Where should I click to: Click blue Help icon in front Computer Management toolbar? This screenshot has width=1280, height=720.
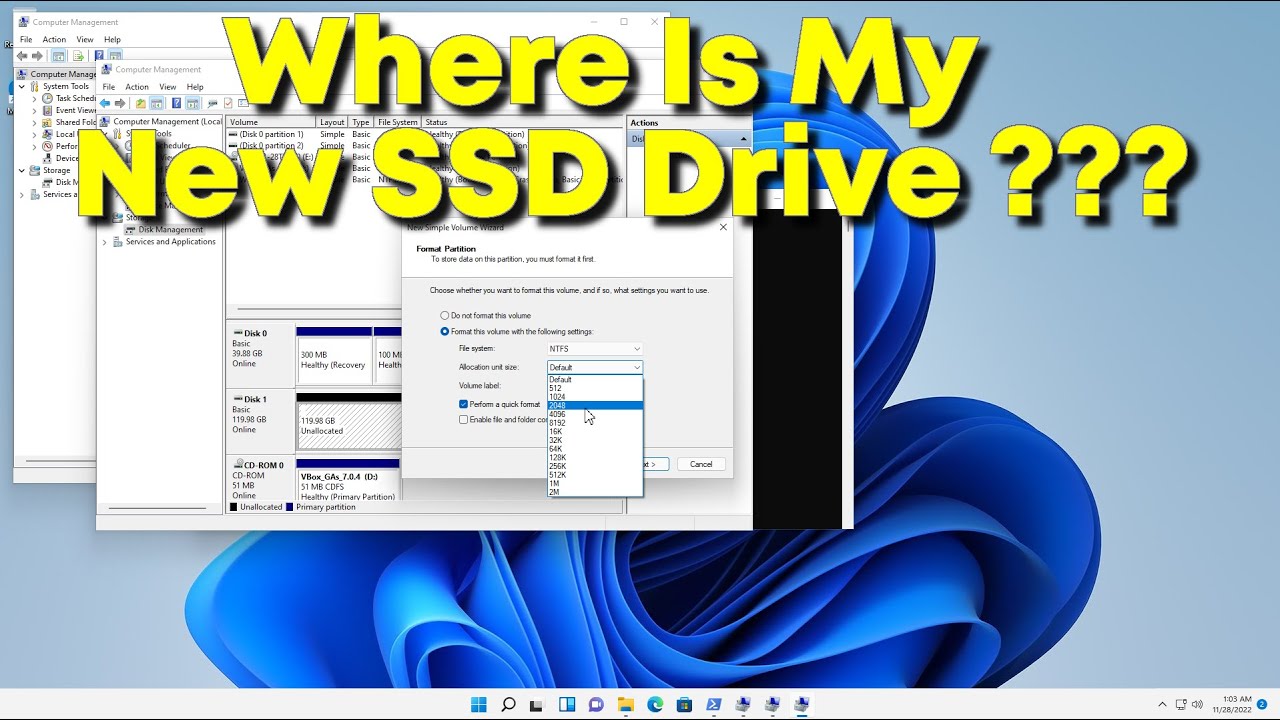click(x=176, y=103)
